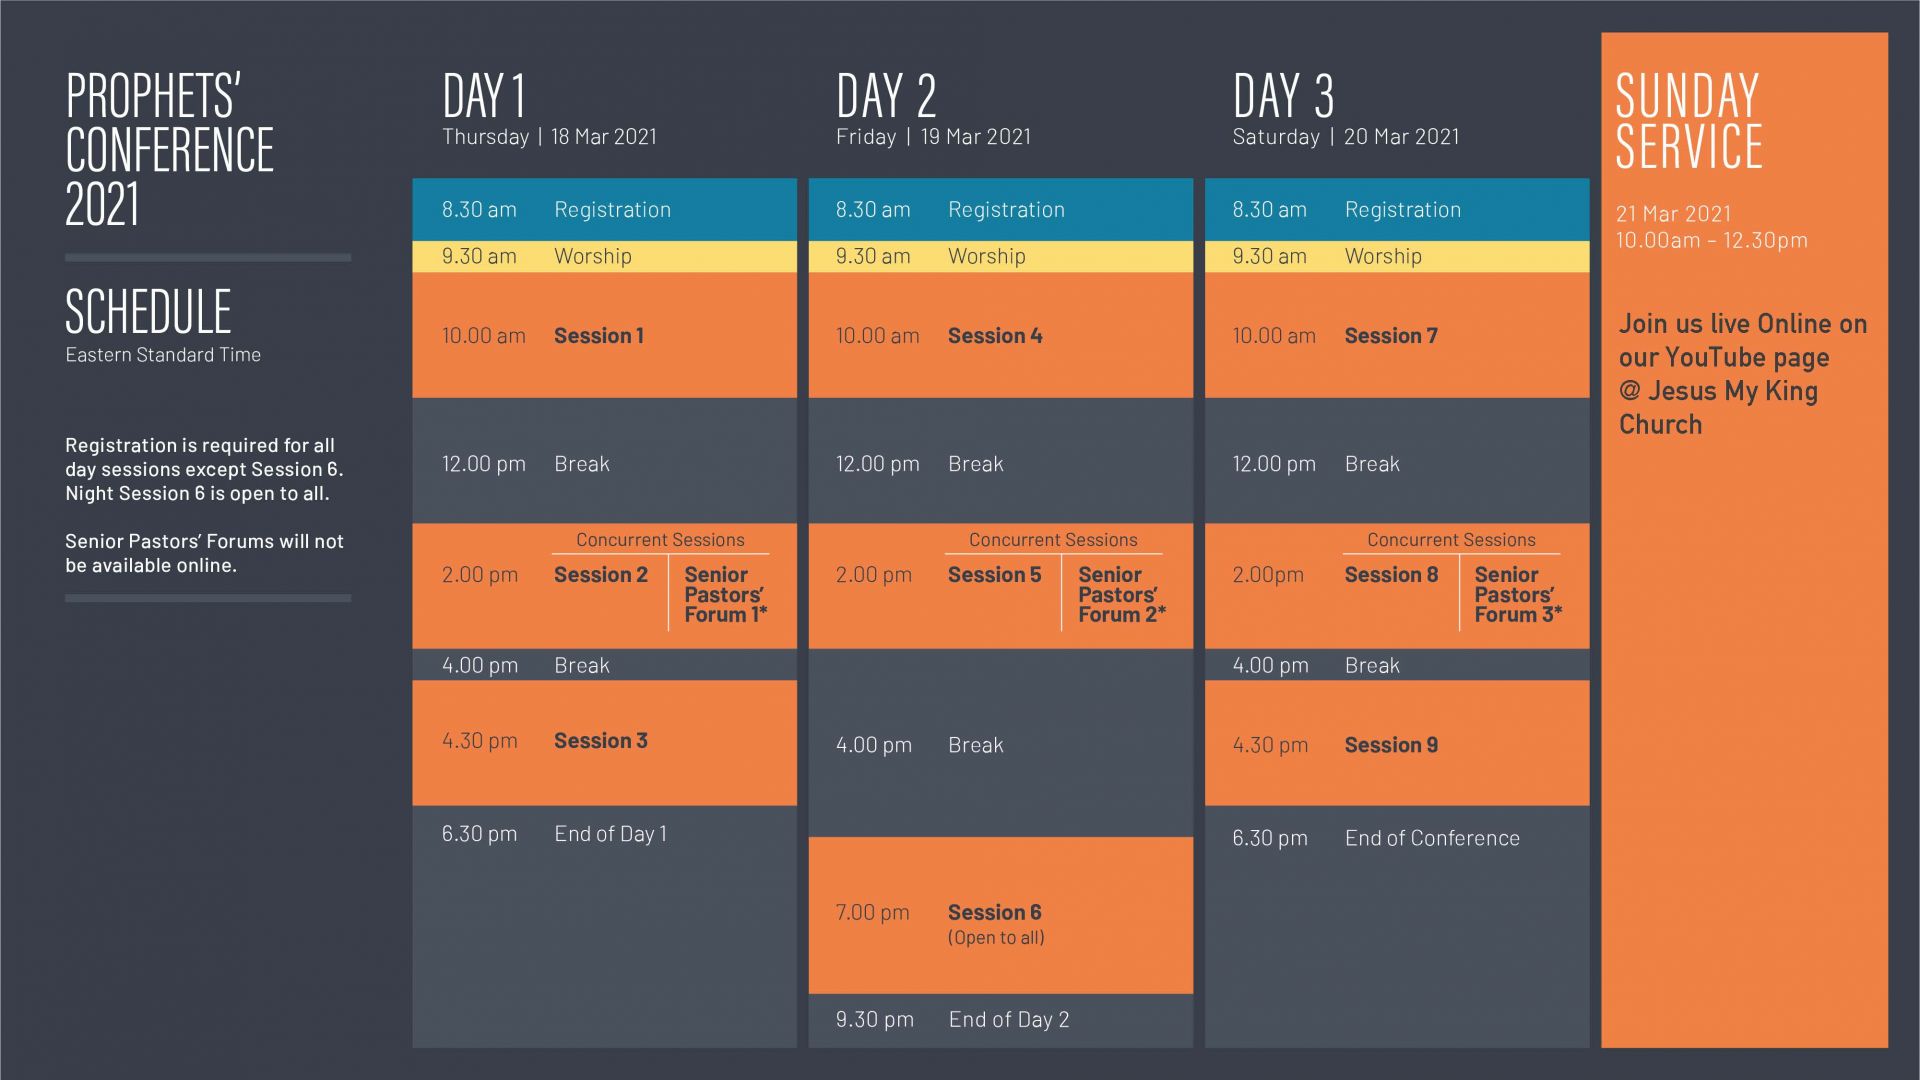Click the YouTube page invitation text
This screenshot has height=1080, width=1920.
1743,374
